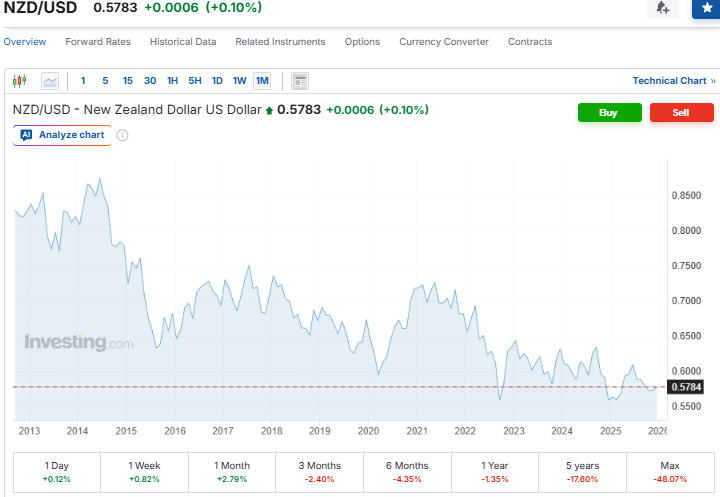Image resolution: width=720 pixels, height=497 pixels.
Task: Click the green Buy button
Action: pyautogui.click(x=609, y=113)
